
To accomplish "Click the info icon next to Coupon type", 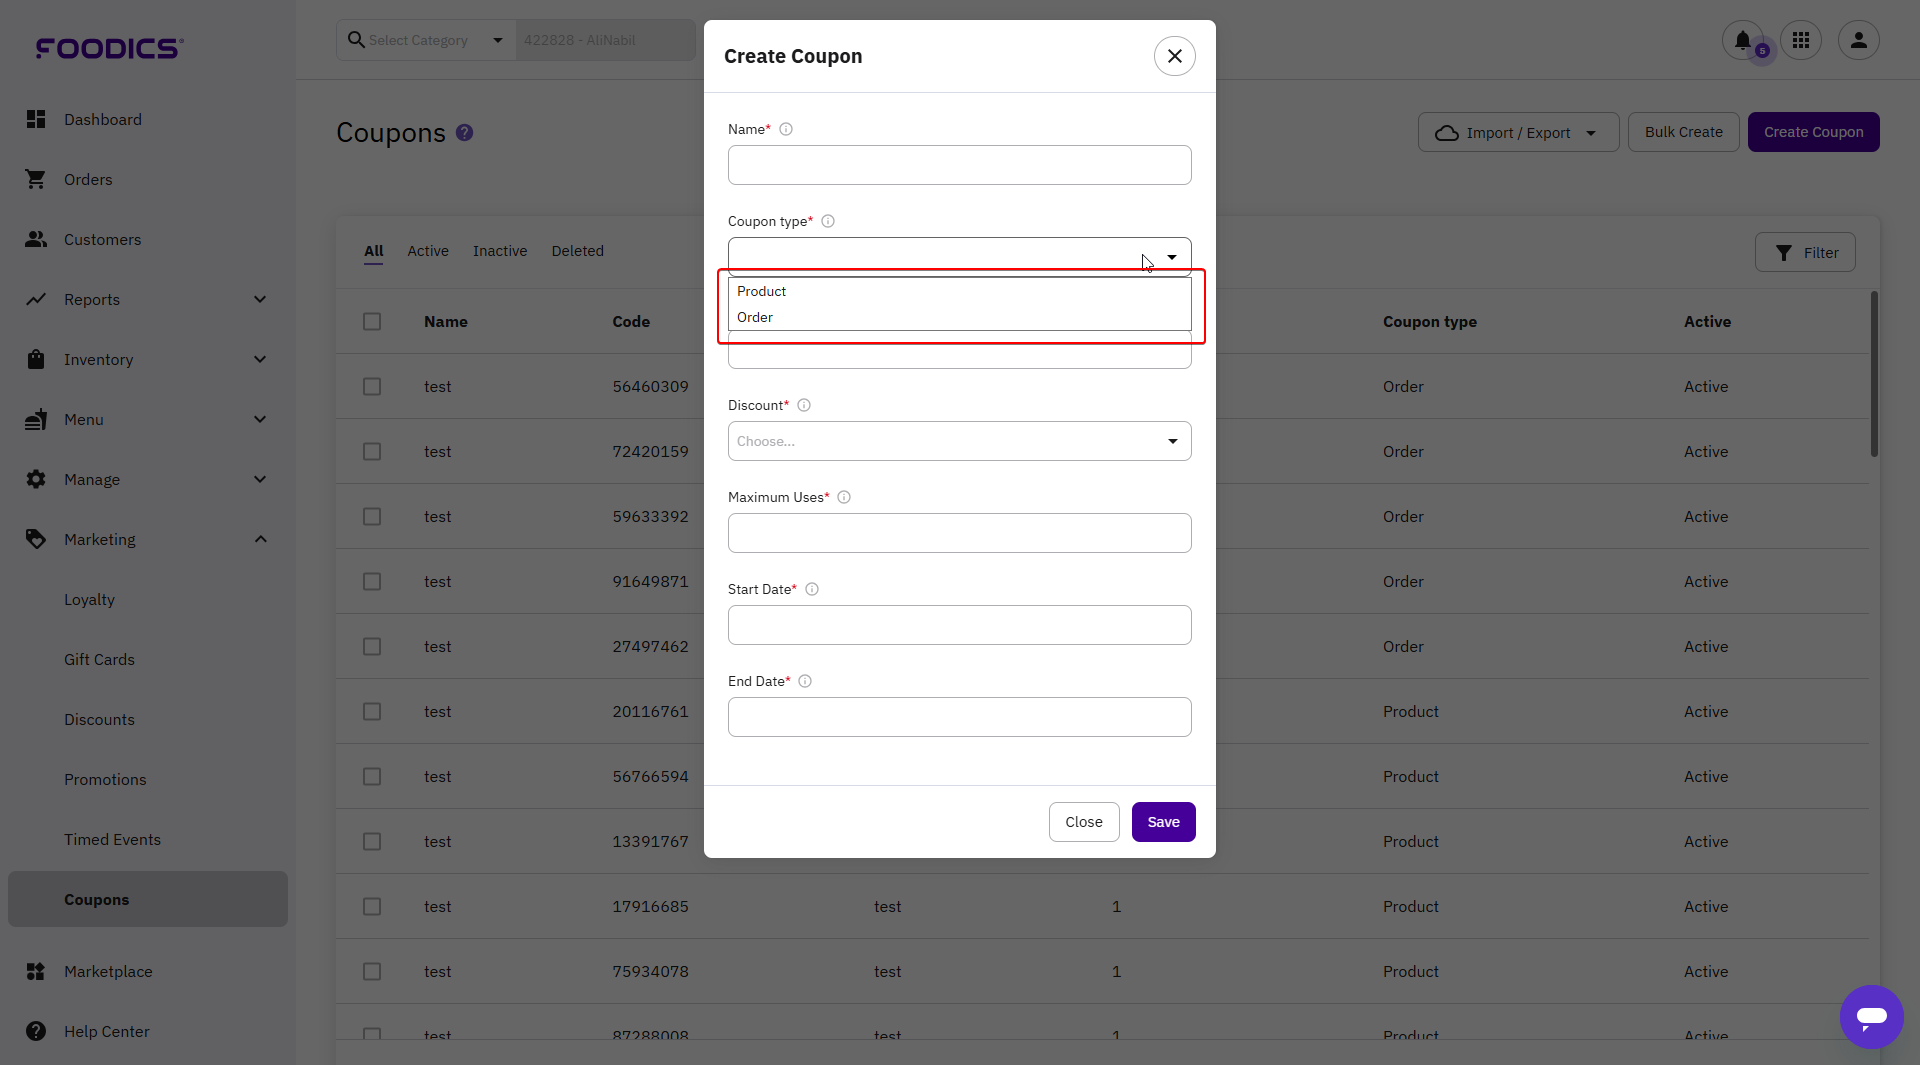I will pos(828,222).
